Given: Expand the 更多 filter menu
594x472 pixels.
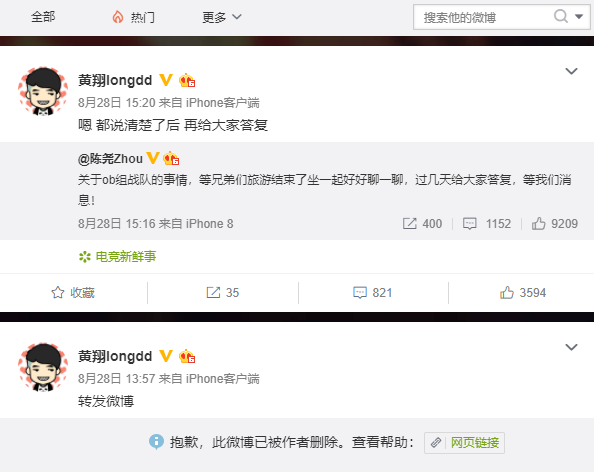Looking at the screenshot, I should click(222, 17).
